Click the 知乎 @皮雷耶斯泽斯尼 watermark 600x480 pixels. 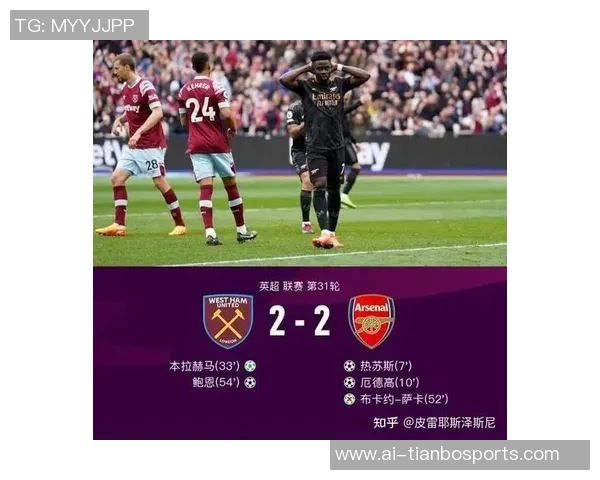(434, 423)
